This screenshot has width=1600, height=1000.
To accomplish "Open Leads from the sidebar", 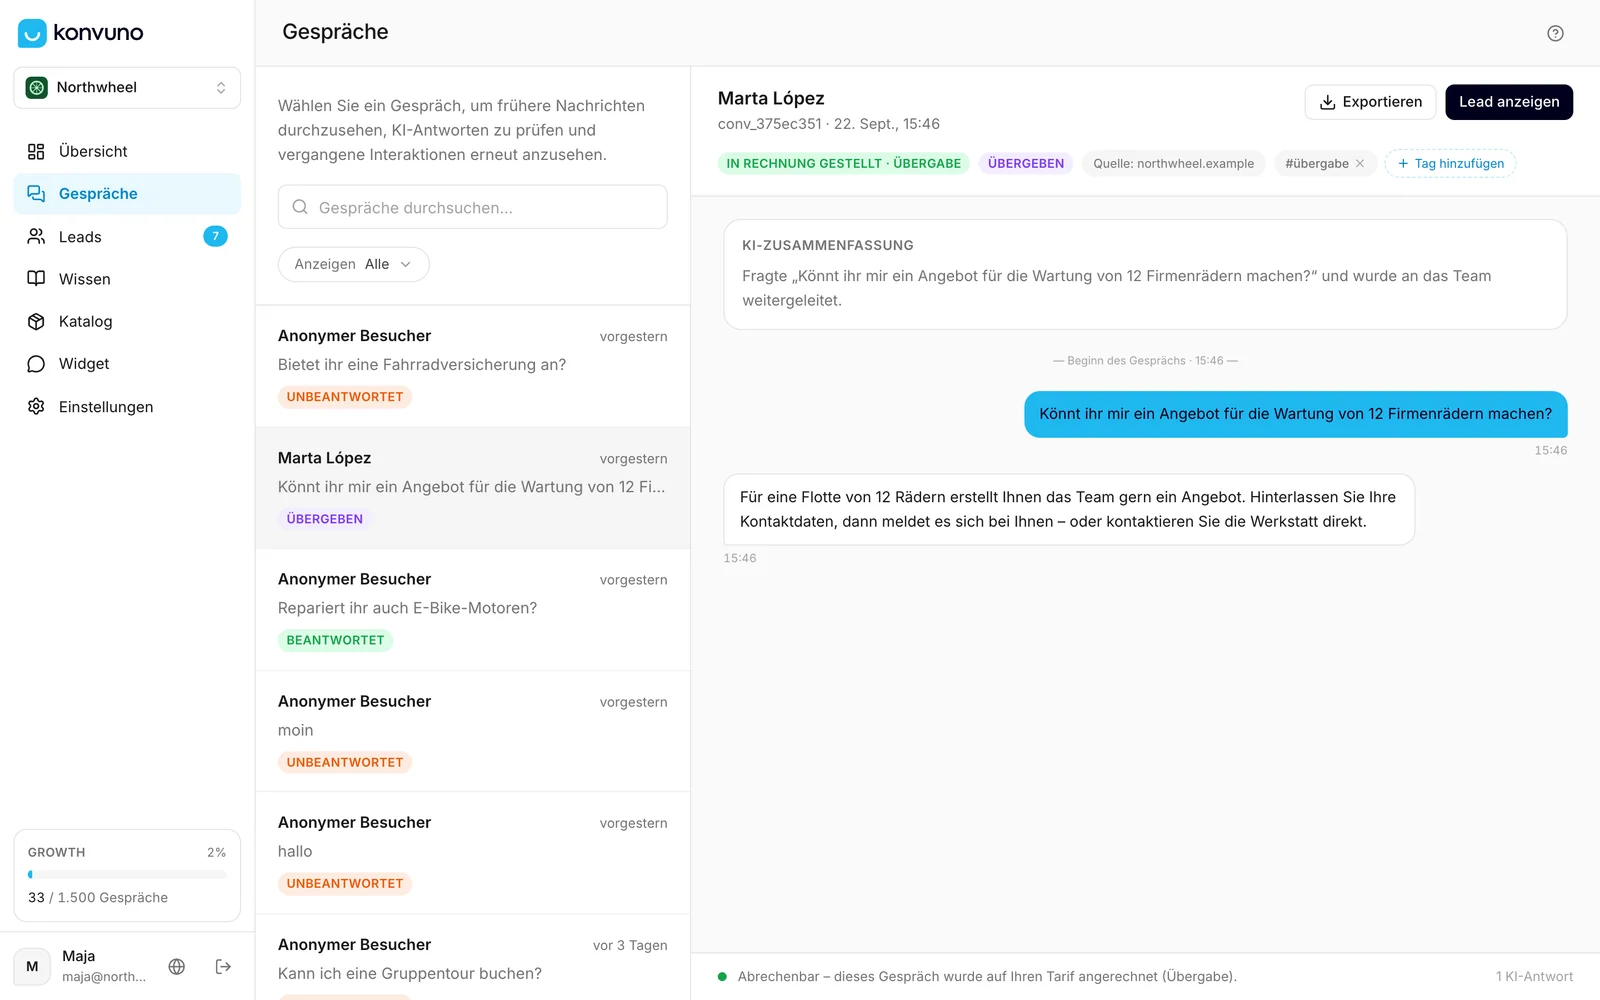I will [x=127, y=236].
